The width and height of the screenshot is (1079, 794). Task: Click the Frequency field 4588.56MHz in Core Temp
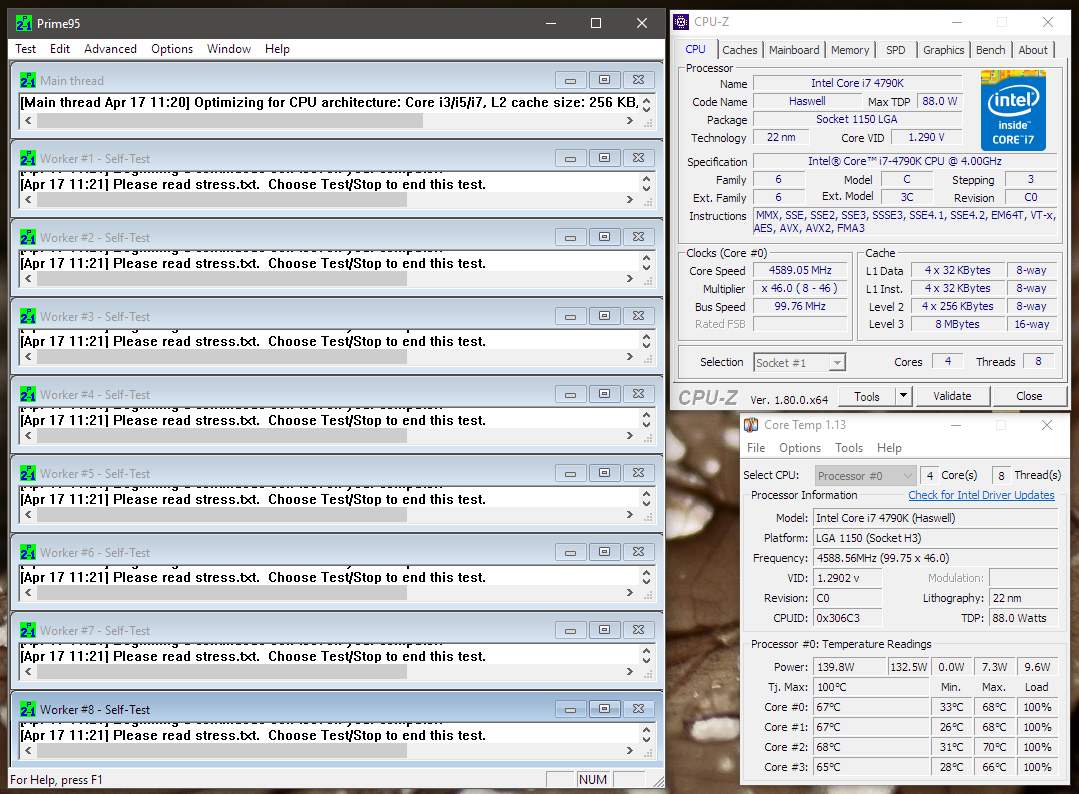coord(936,558)
